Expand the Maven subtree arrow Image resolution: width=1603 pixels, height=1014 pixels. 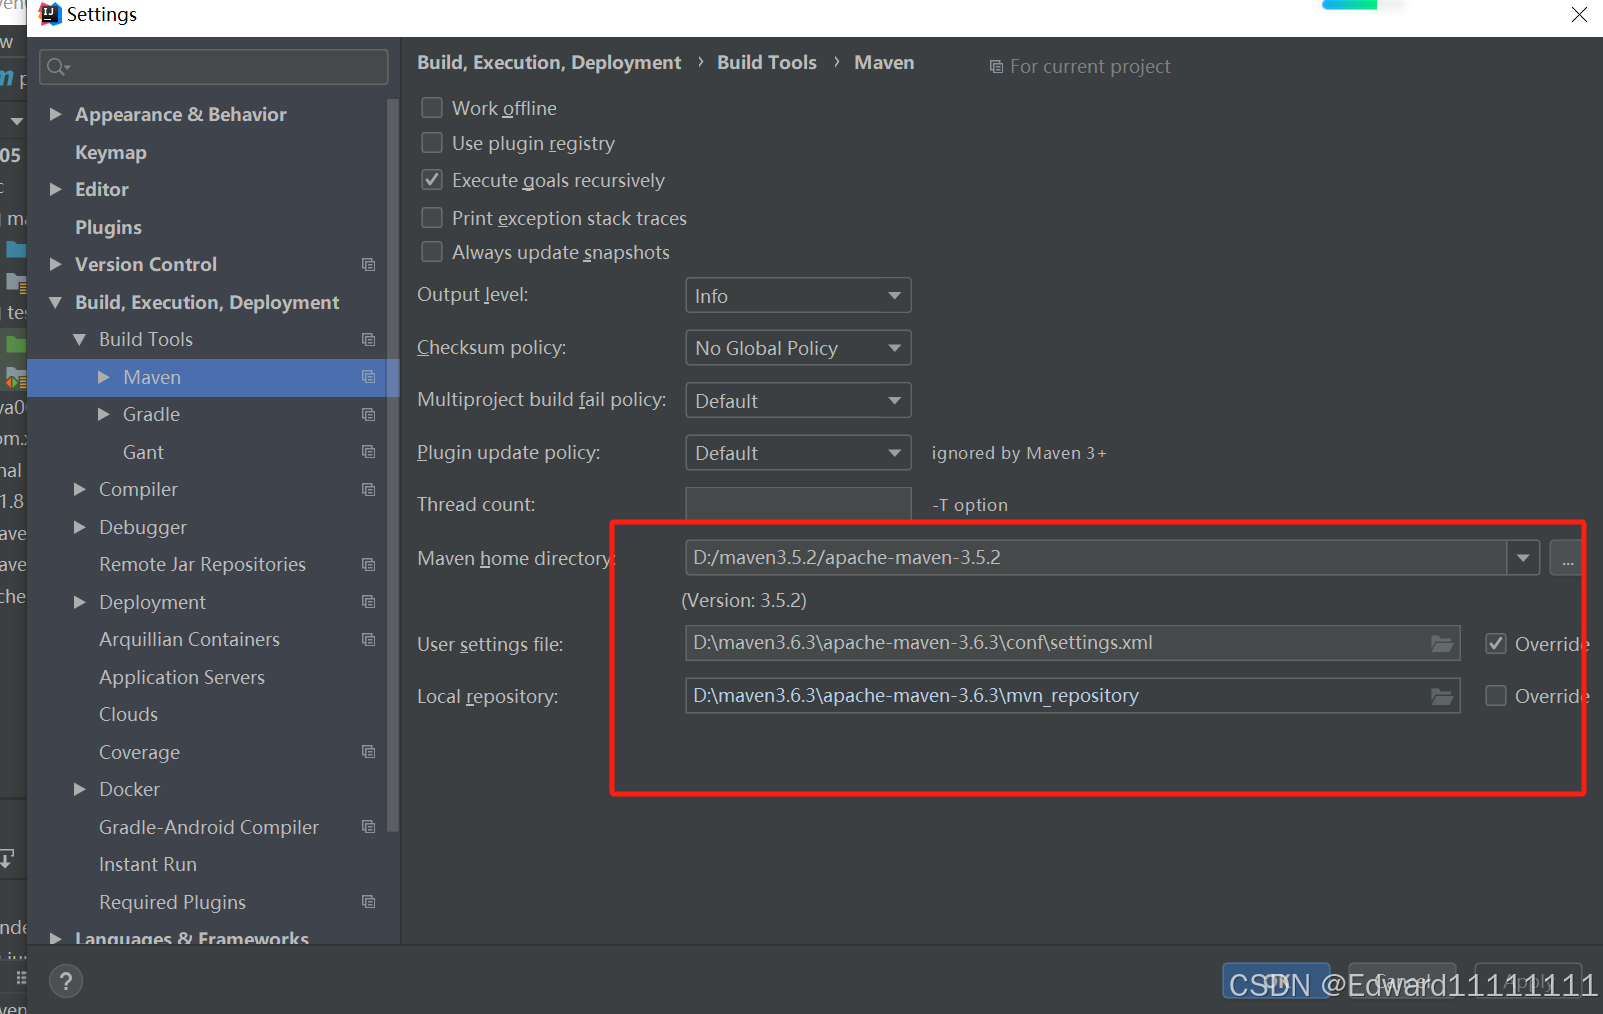pyautogui.click(x=104, y=377)
